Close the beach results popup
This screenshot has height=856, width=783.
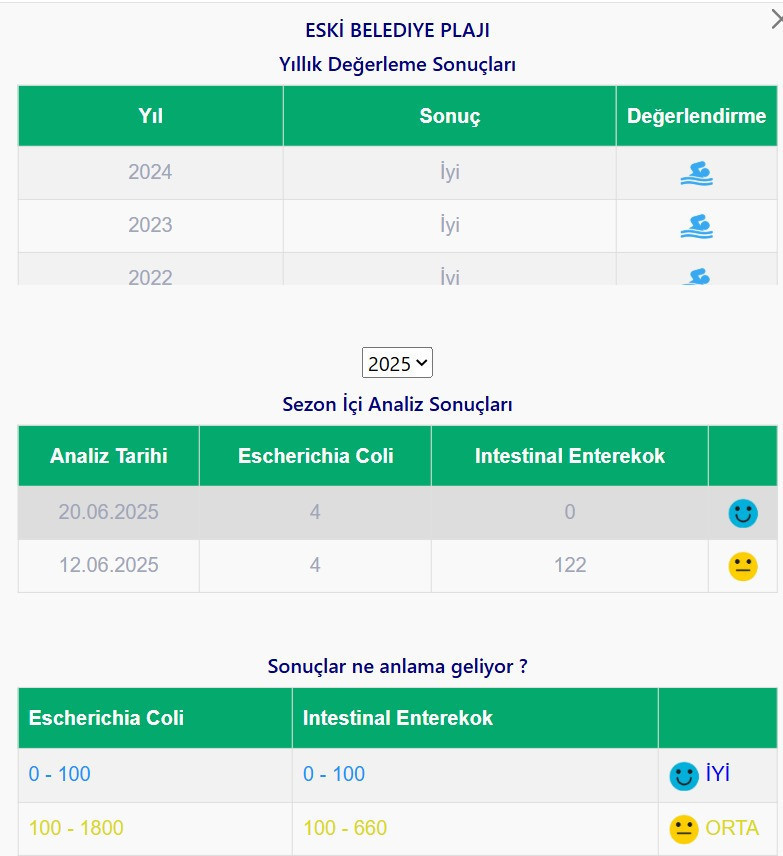pos(774,17)
